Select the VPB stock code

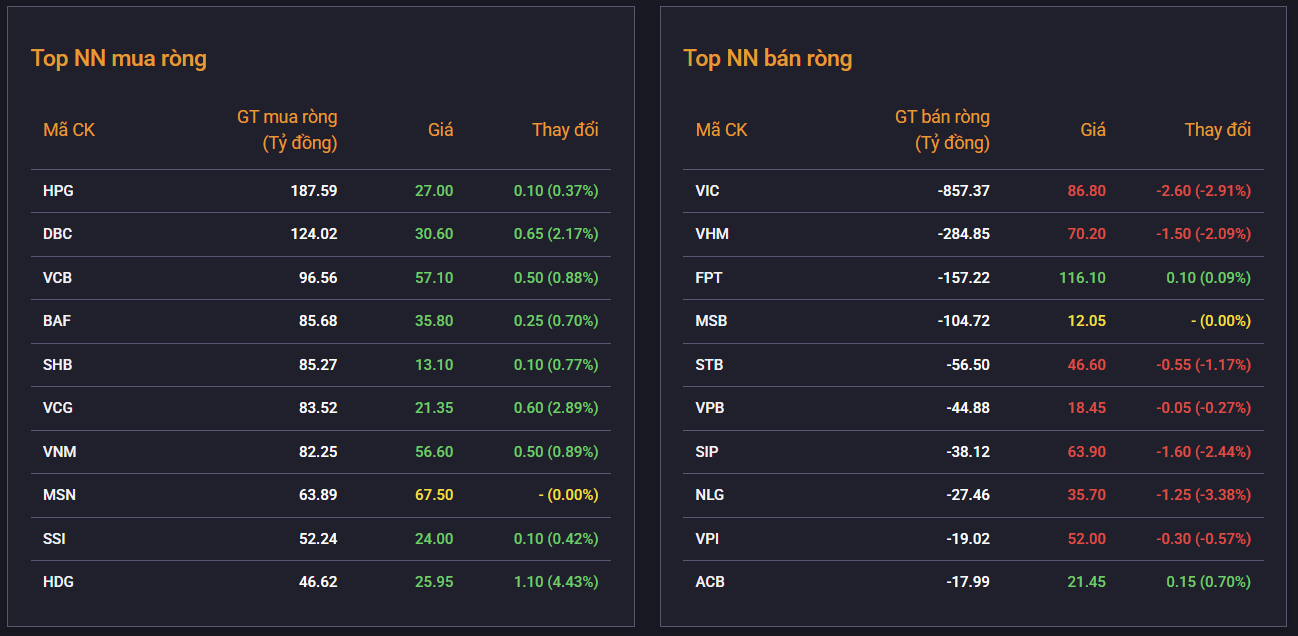click(710, 408)
